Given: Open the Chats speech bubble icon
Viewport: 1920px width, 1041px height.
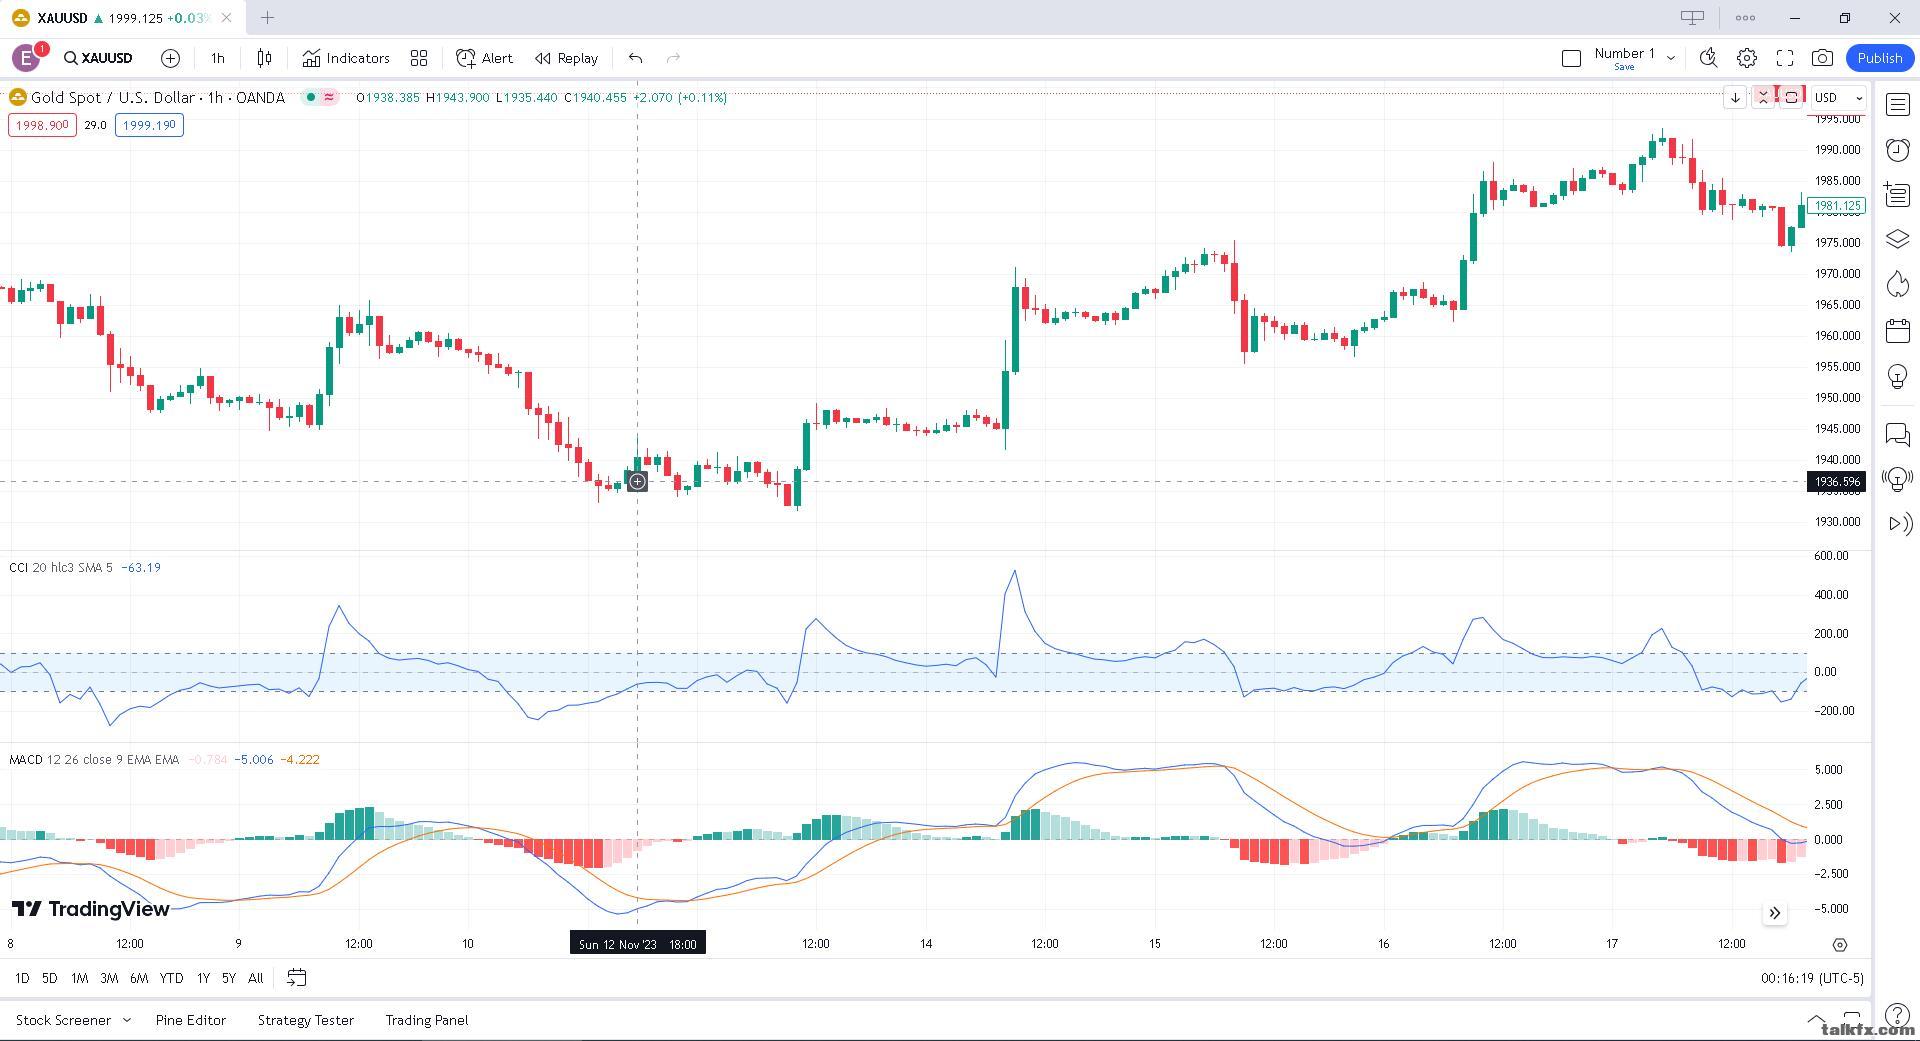Looking at the screenshot, I should point(1897,434).
